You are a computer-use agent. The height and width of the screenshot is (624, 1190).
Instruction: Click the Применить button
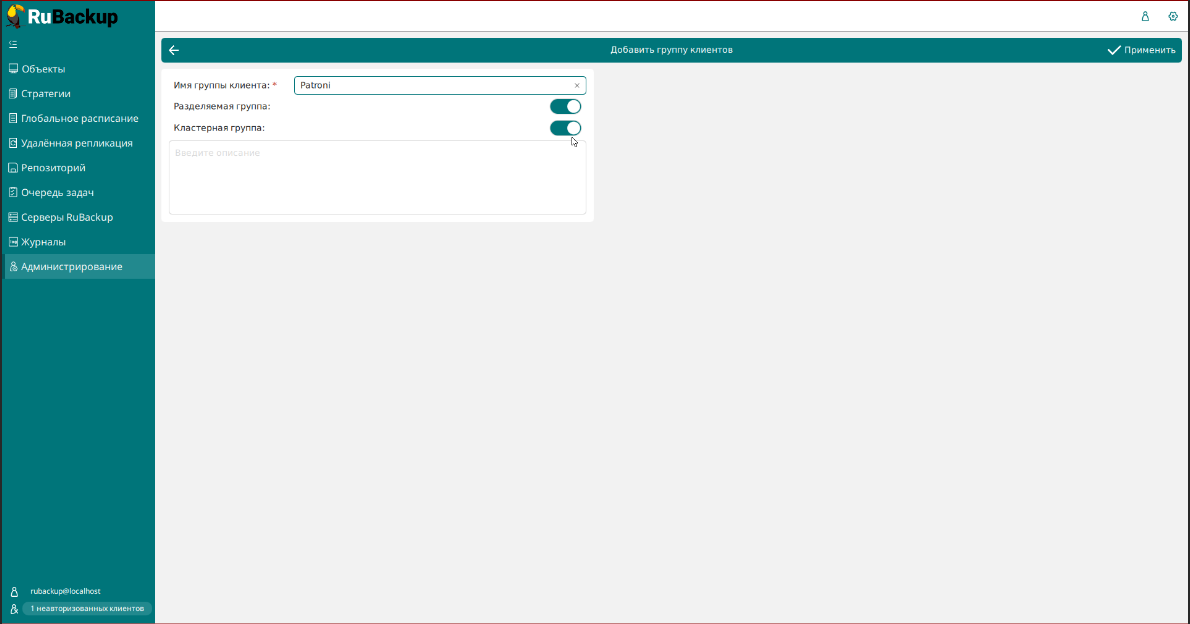click(1141, 50)
